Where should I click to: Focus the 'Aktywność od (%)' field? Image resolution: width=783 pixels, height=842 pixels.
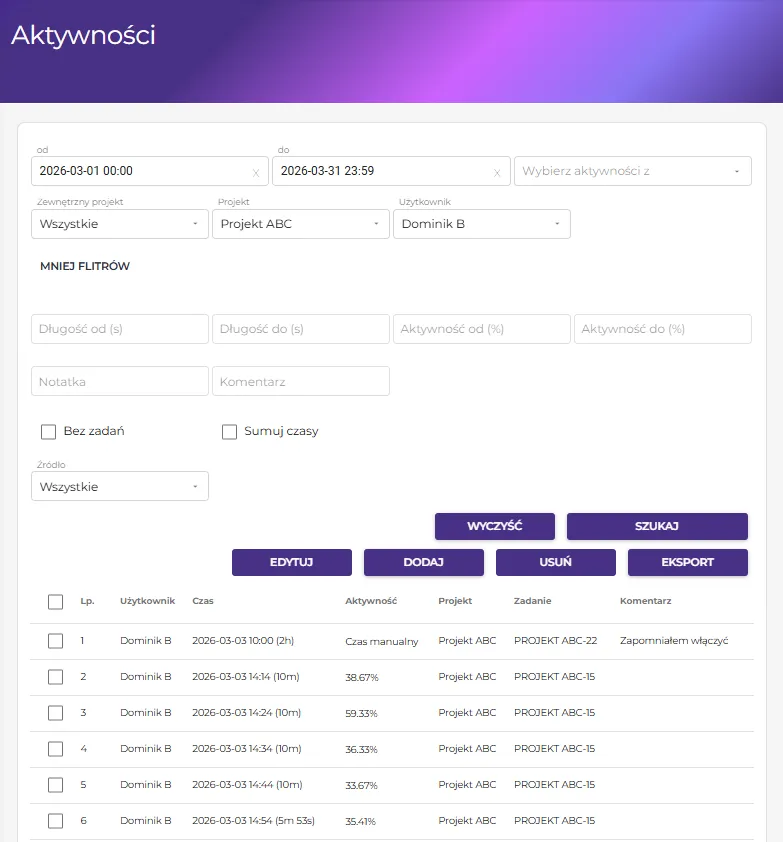pos(482,329)
